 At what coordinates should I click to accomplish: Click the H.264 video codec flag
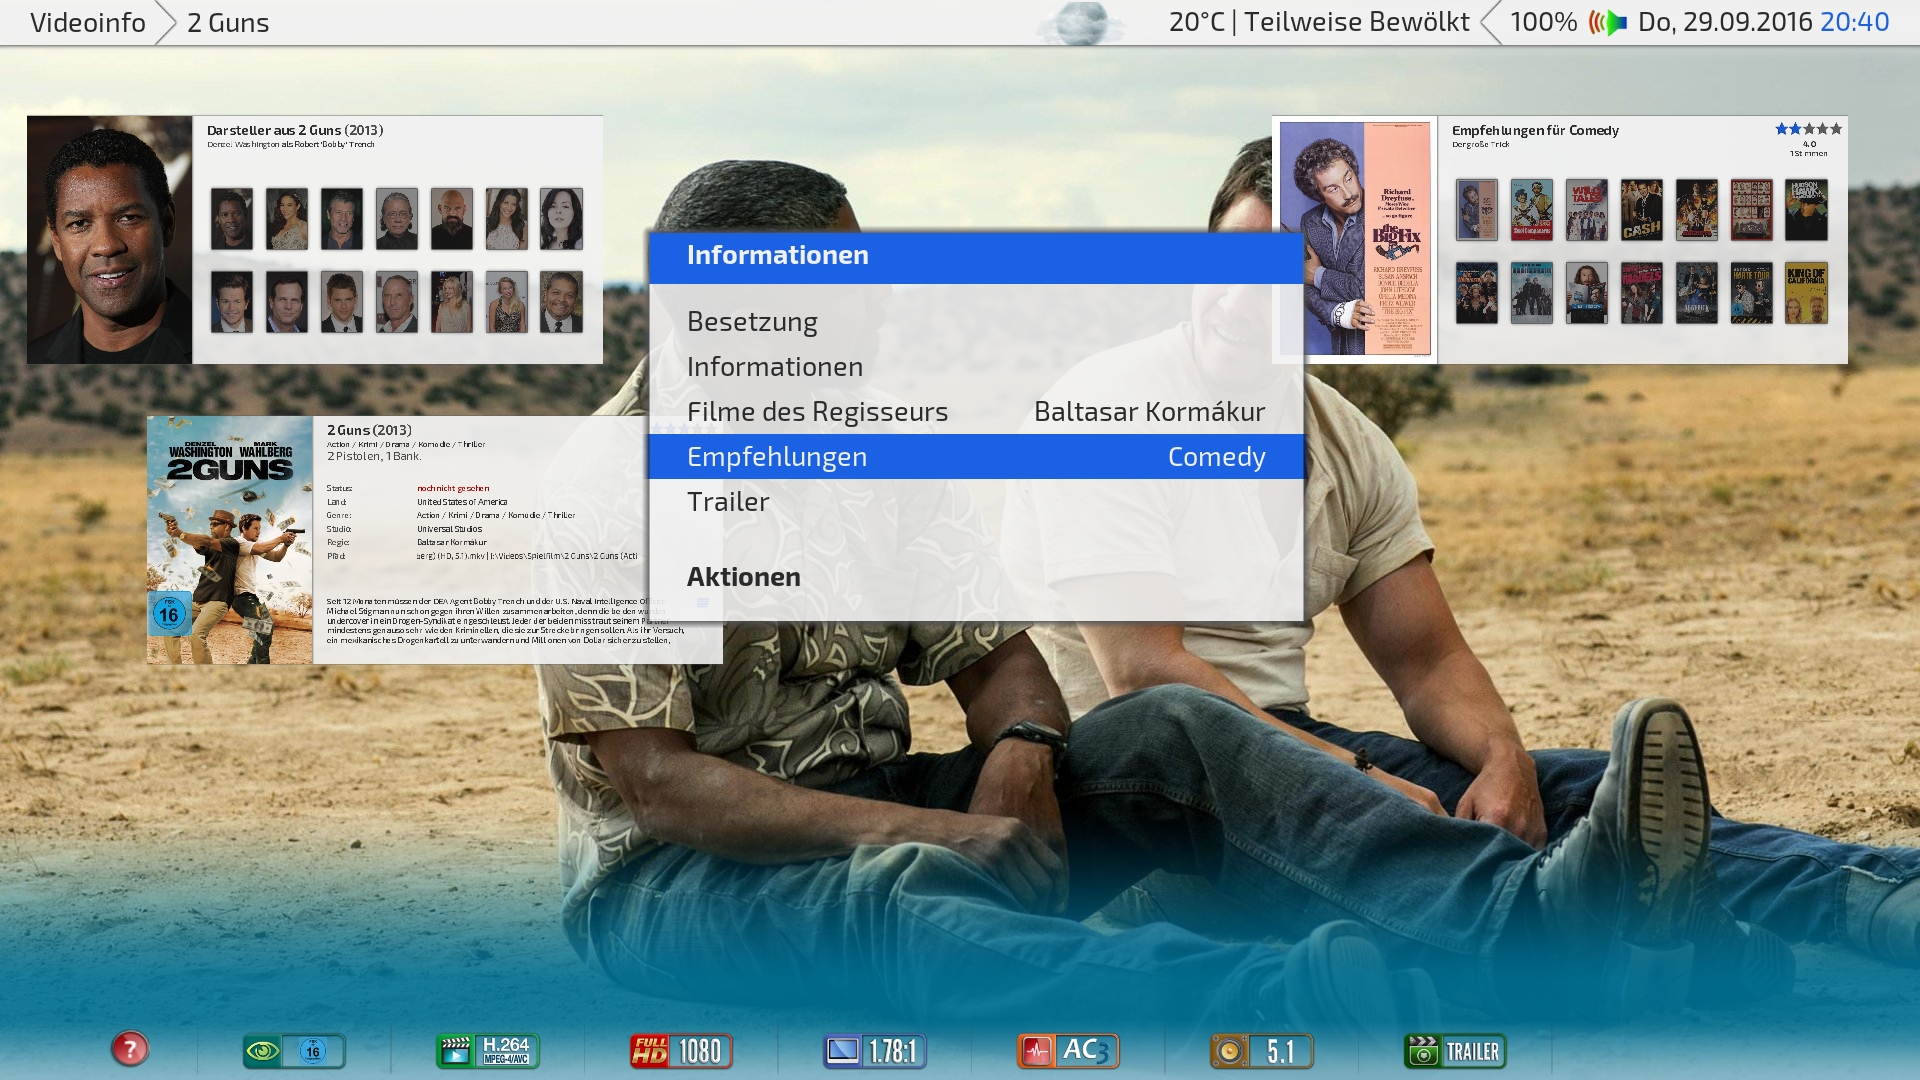[487, 1051]
